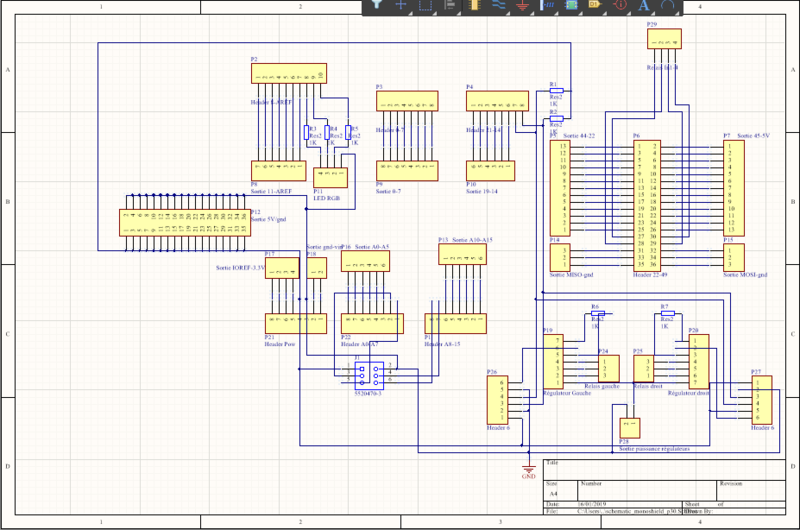The width and height of the screenshot is (800, 530).
Task: Select the P29 connector at top right
Action: 663,39
